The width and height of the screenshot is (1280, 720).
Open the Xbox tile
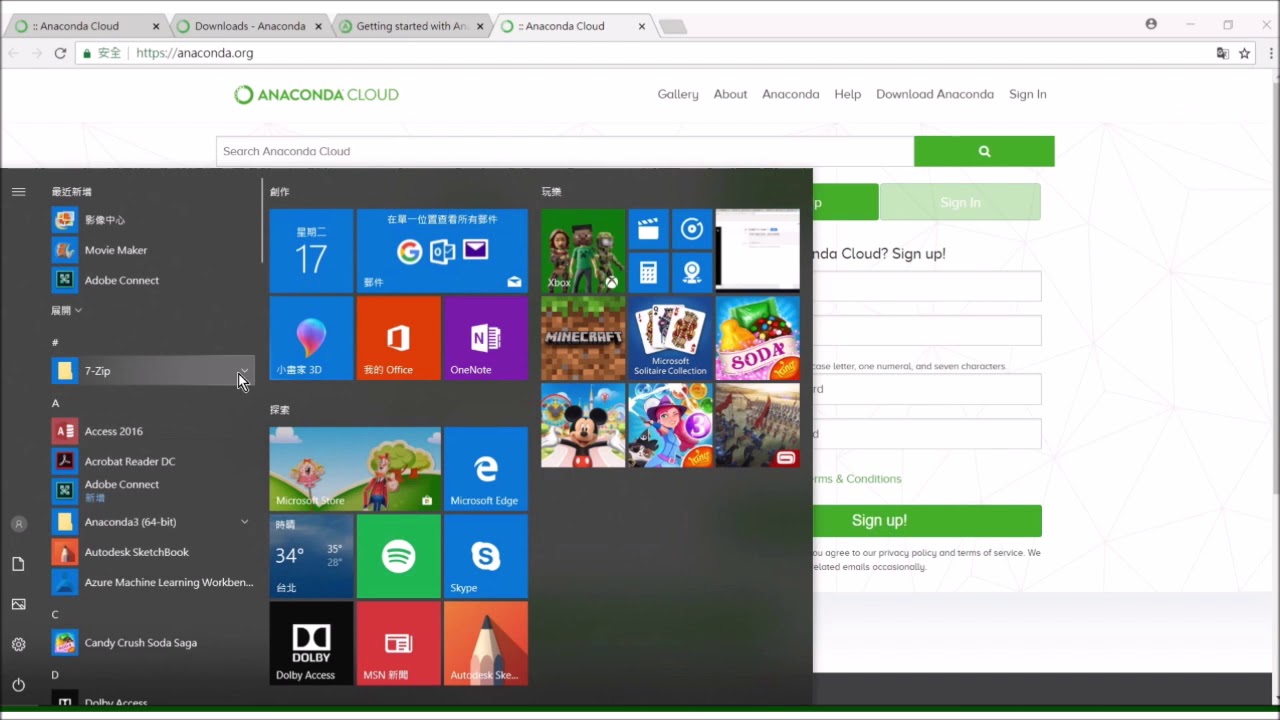[583, 251]
